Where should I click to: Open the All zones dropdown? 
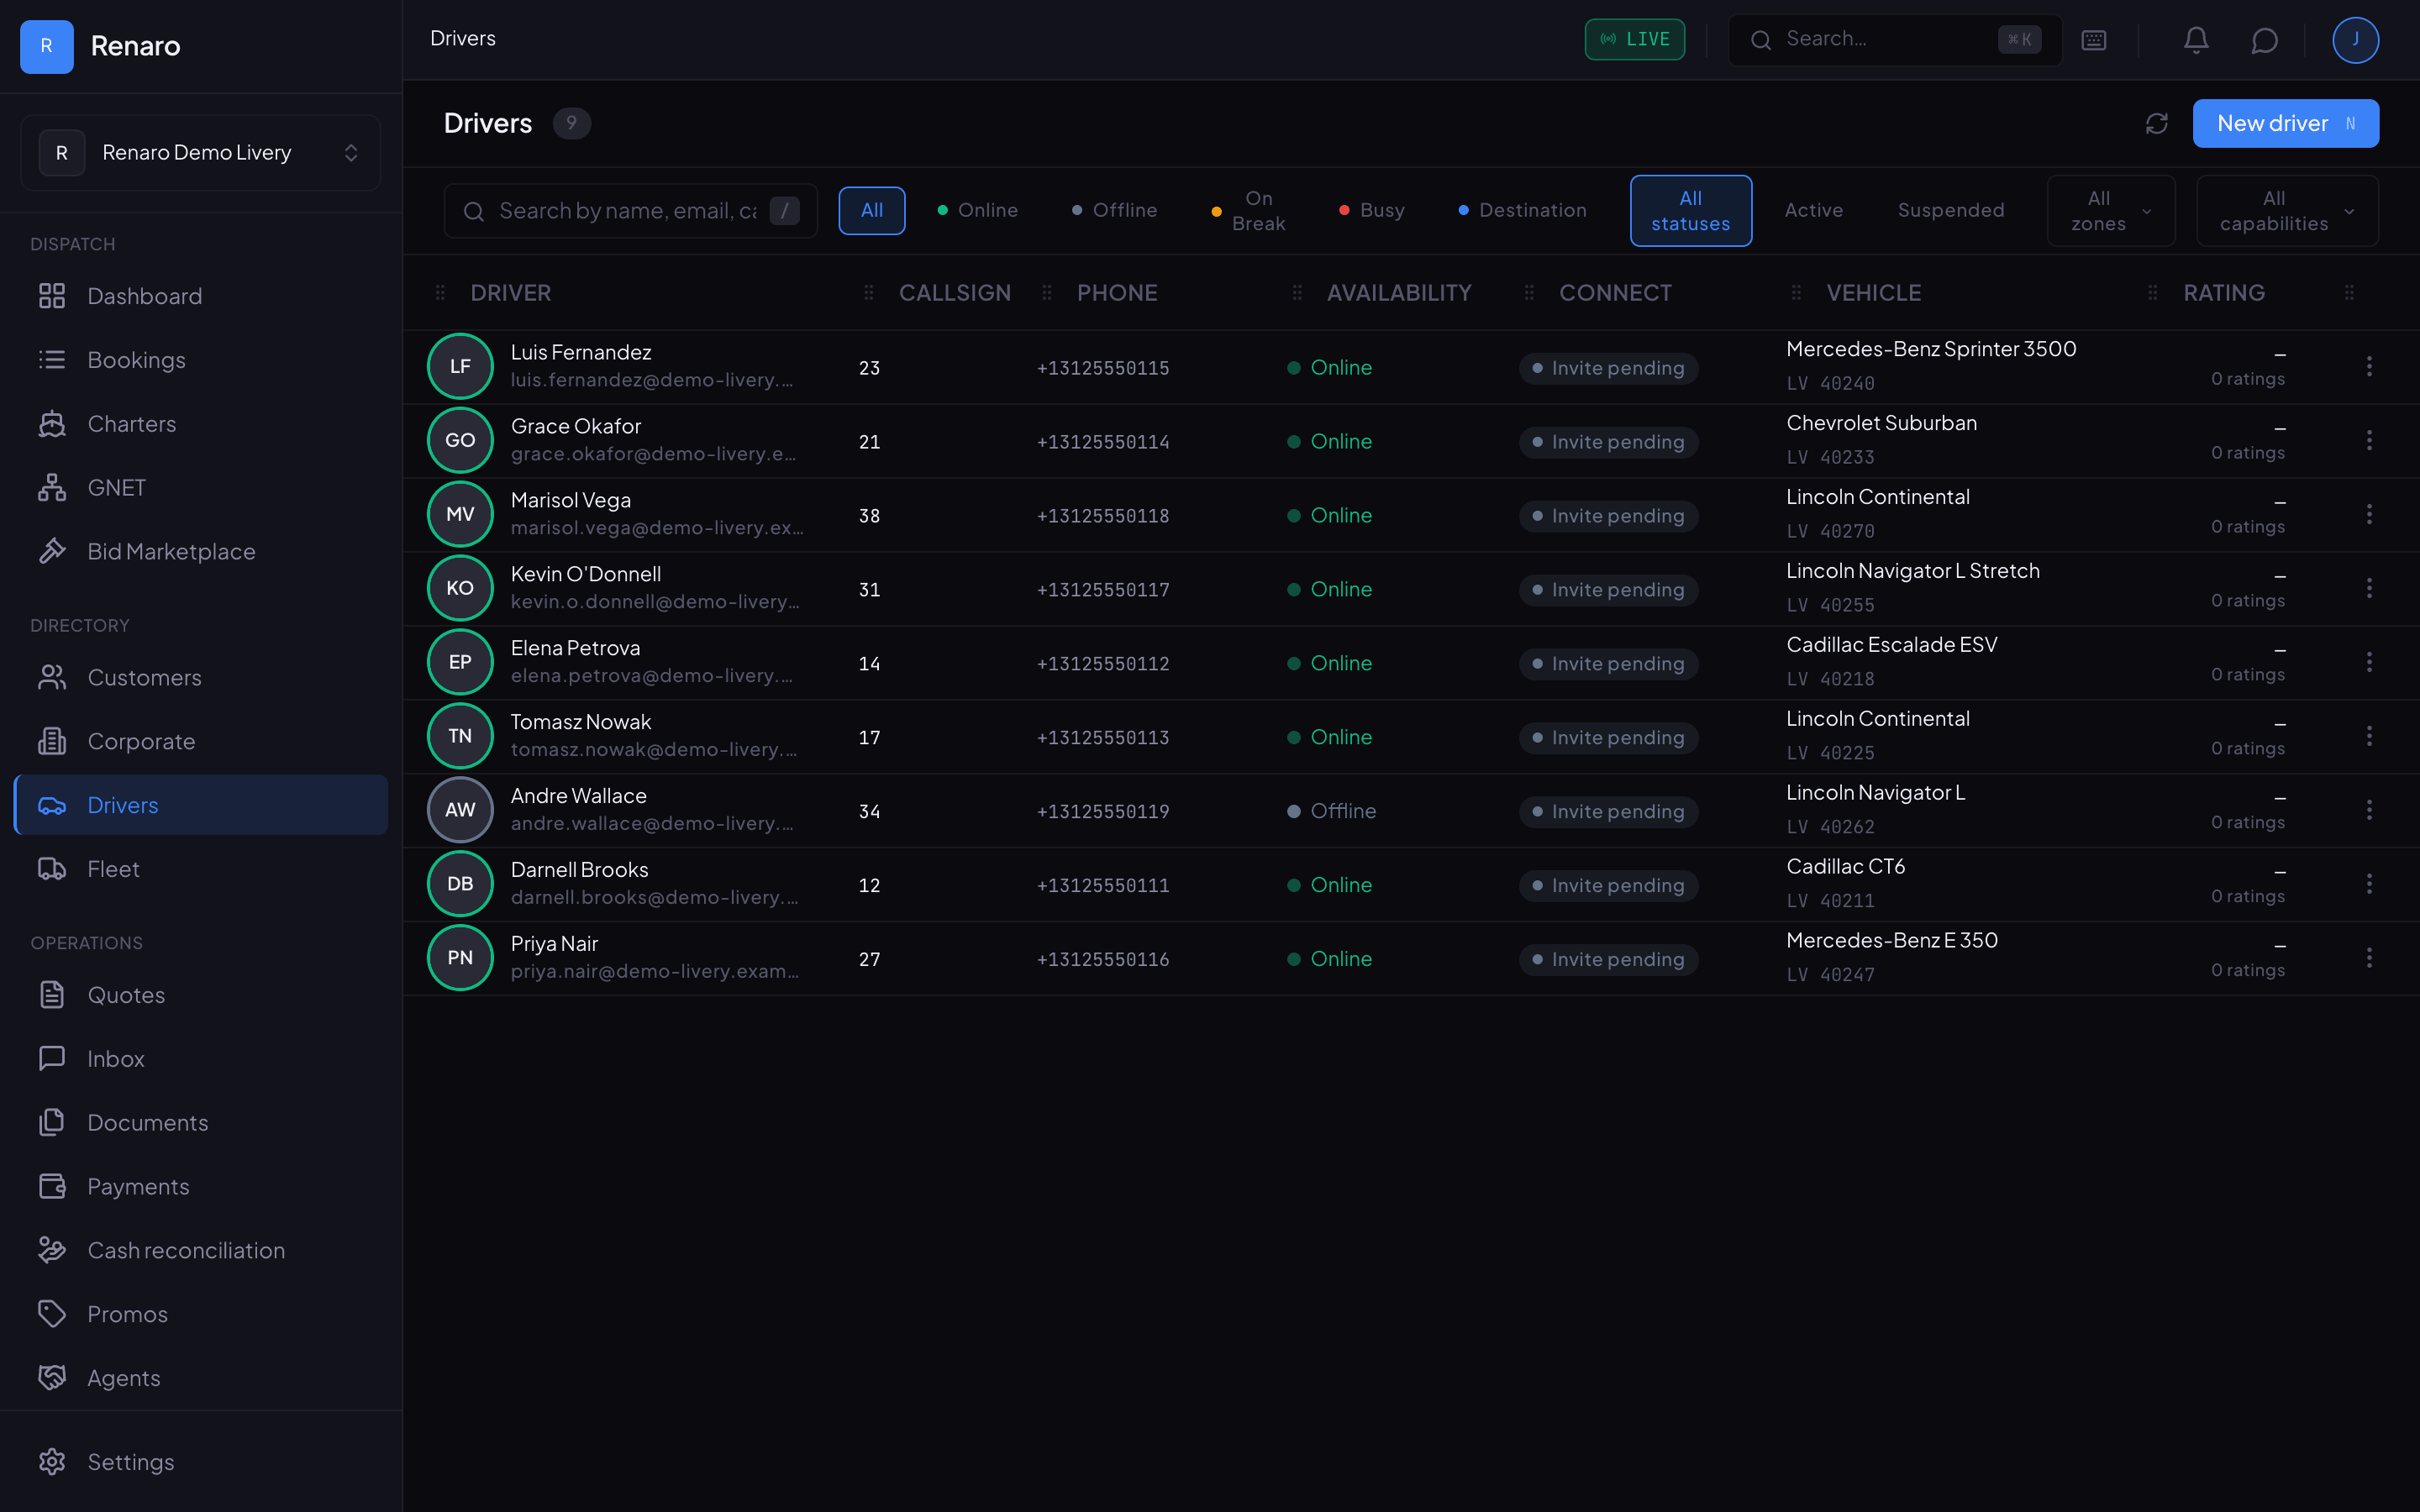click(2110, 211)
